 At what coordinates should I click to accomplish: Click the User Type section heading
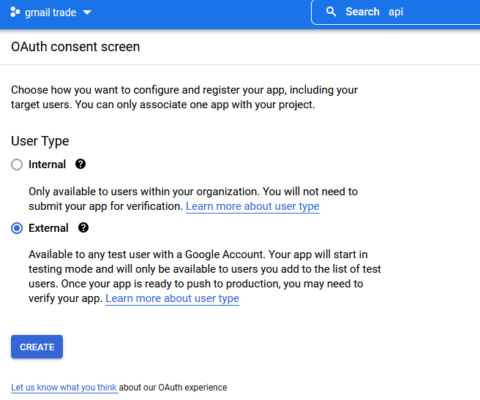coord(40,141)
